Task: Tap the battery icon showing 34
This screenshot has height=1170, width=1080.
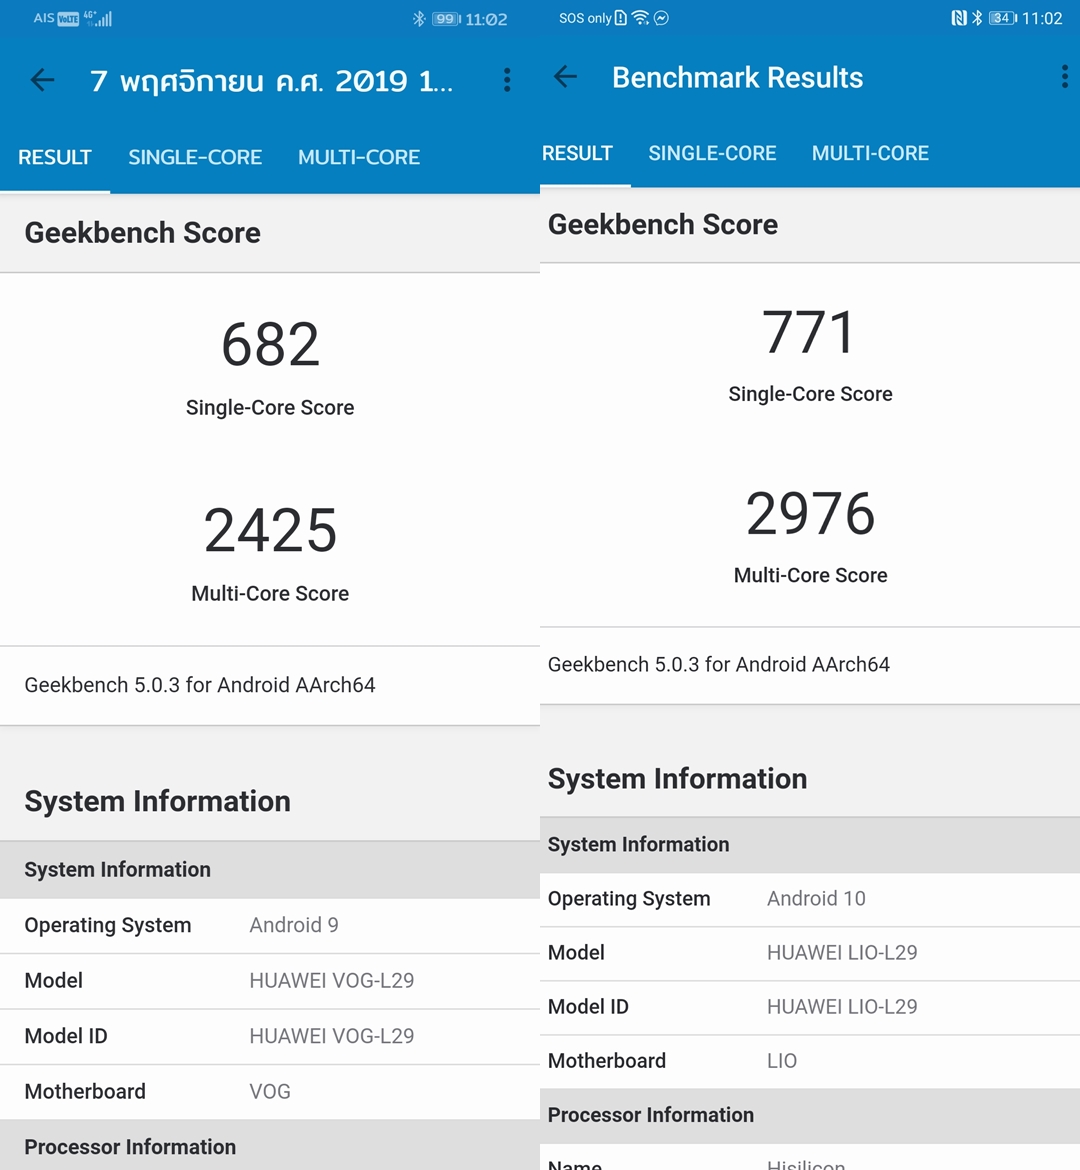Action: pos(1002,18)
